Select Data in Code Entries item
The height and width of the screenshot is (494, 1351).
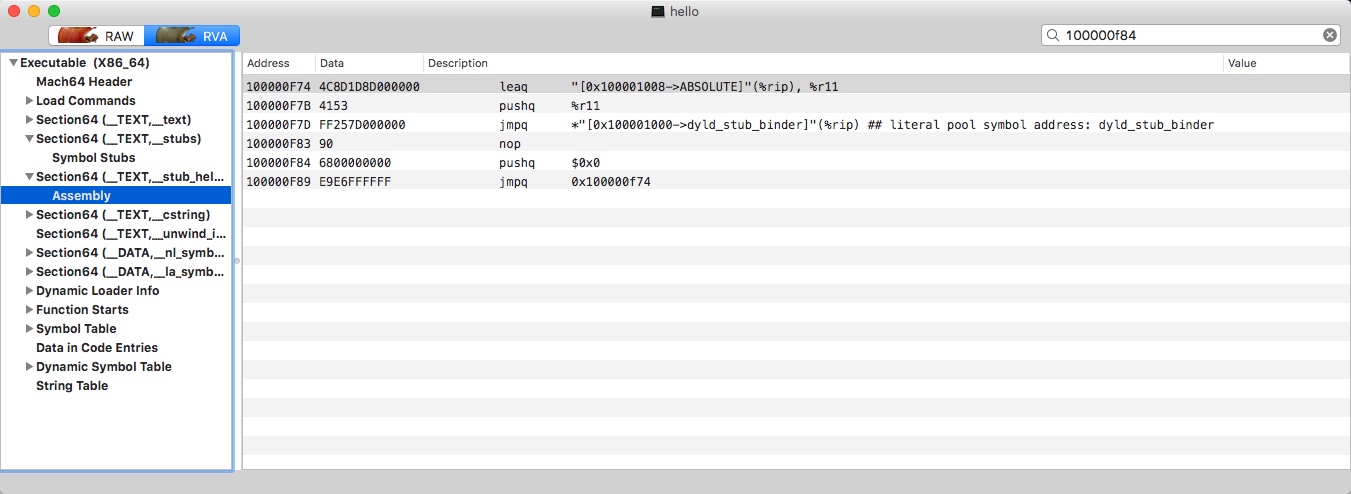click(x=97, y=348)
